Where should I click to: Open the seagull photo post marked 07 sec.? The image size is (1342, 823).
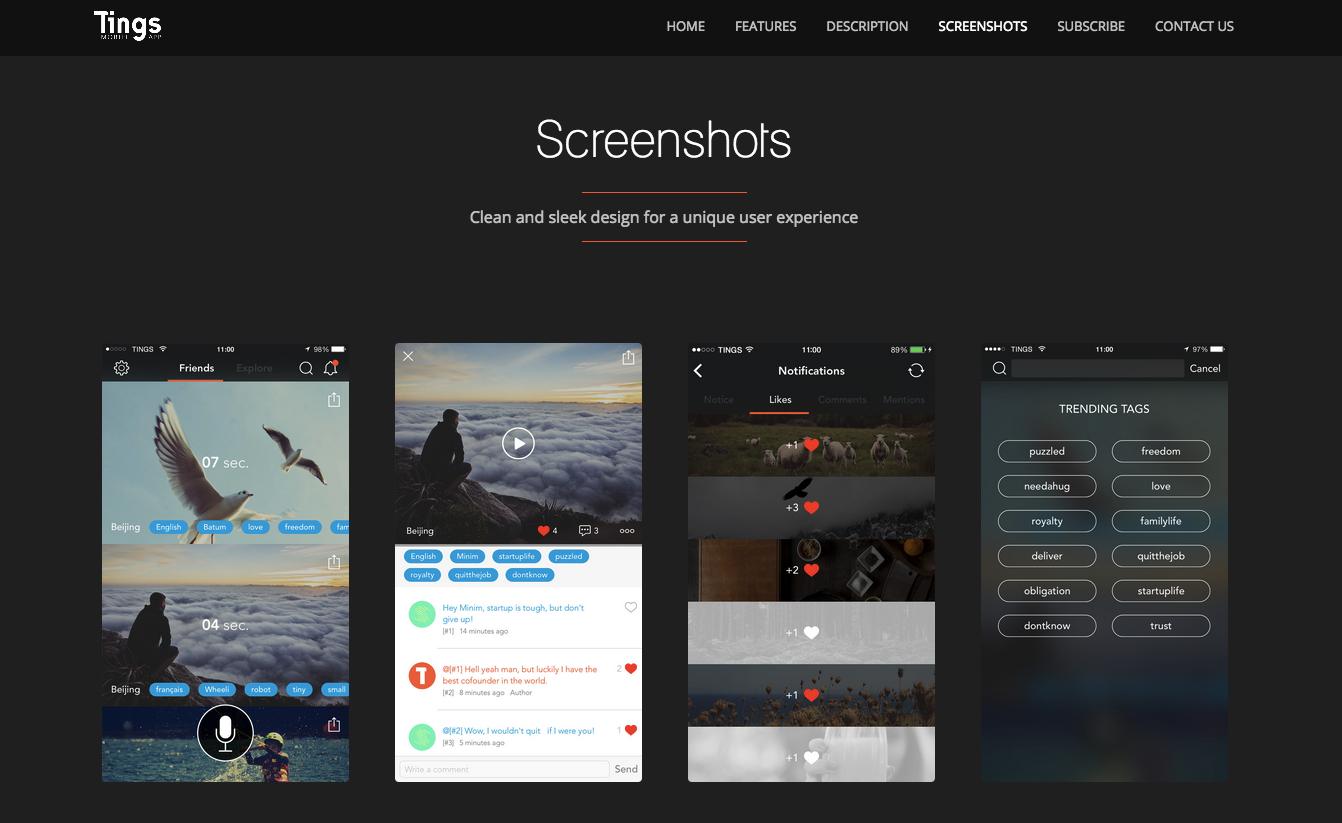coord(225,462)
